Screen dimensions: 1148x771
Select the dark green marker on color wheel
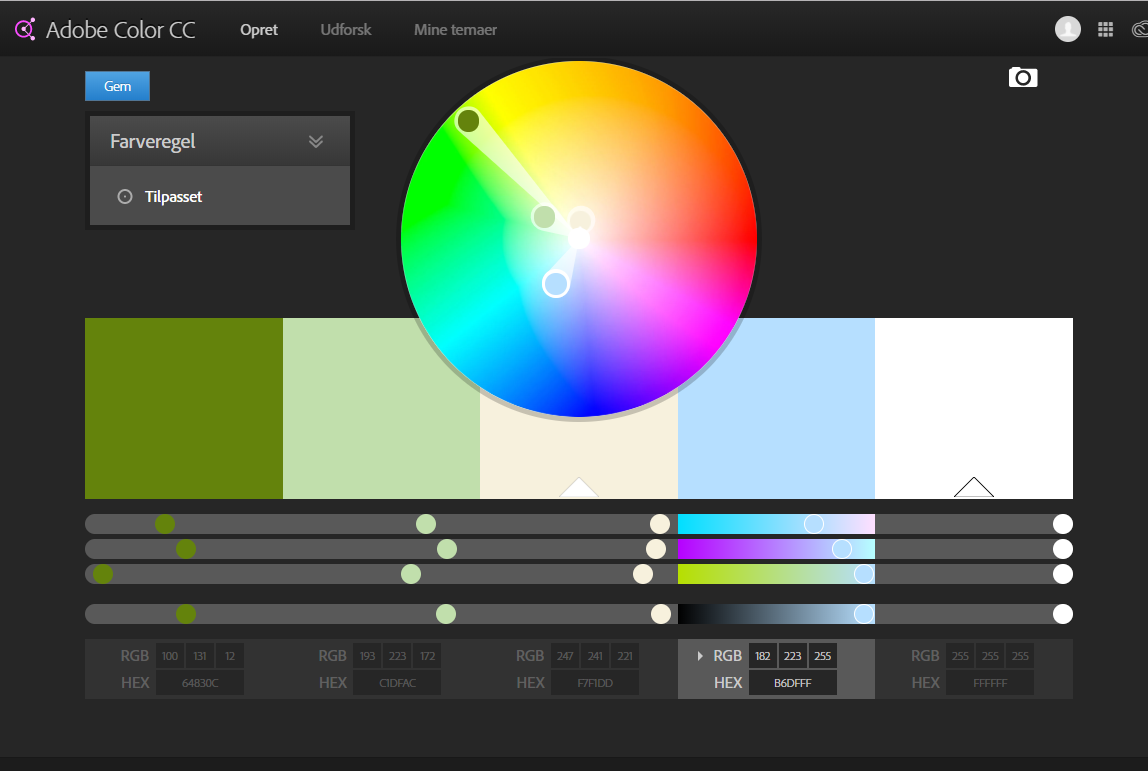(468, 121)
